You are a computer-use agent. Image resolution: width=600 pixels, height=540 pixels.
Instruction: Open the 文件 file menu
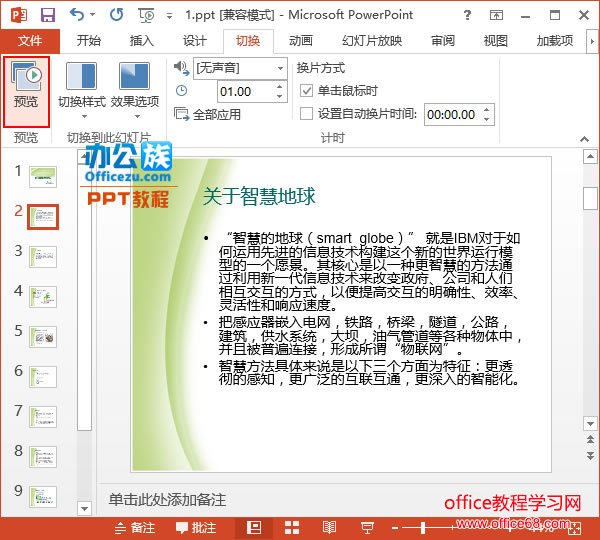[30, 41]
